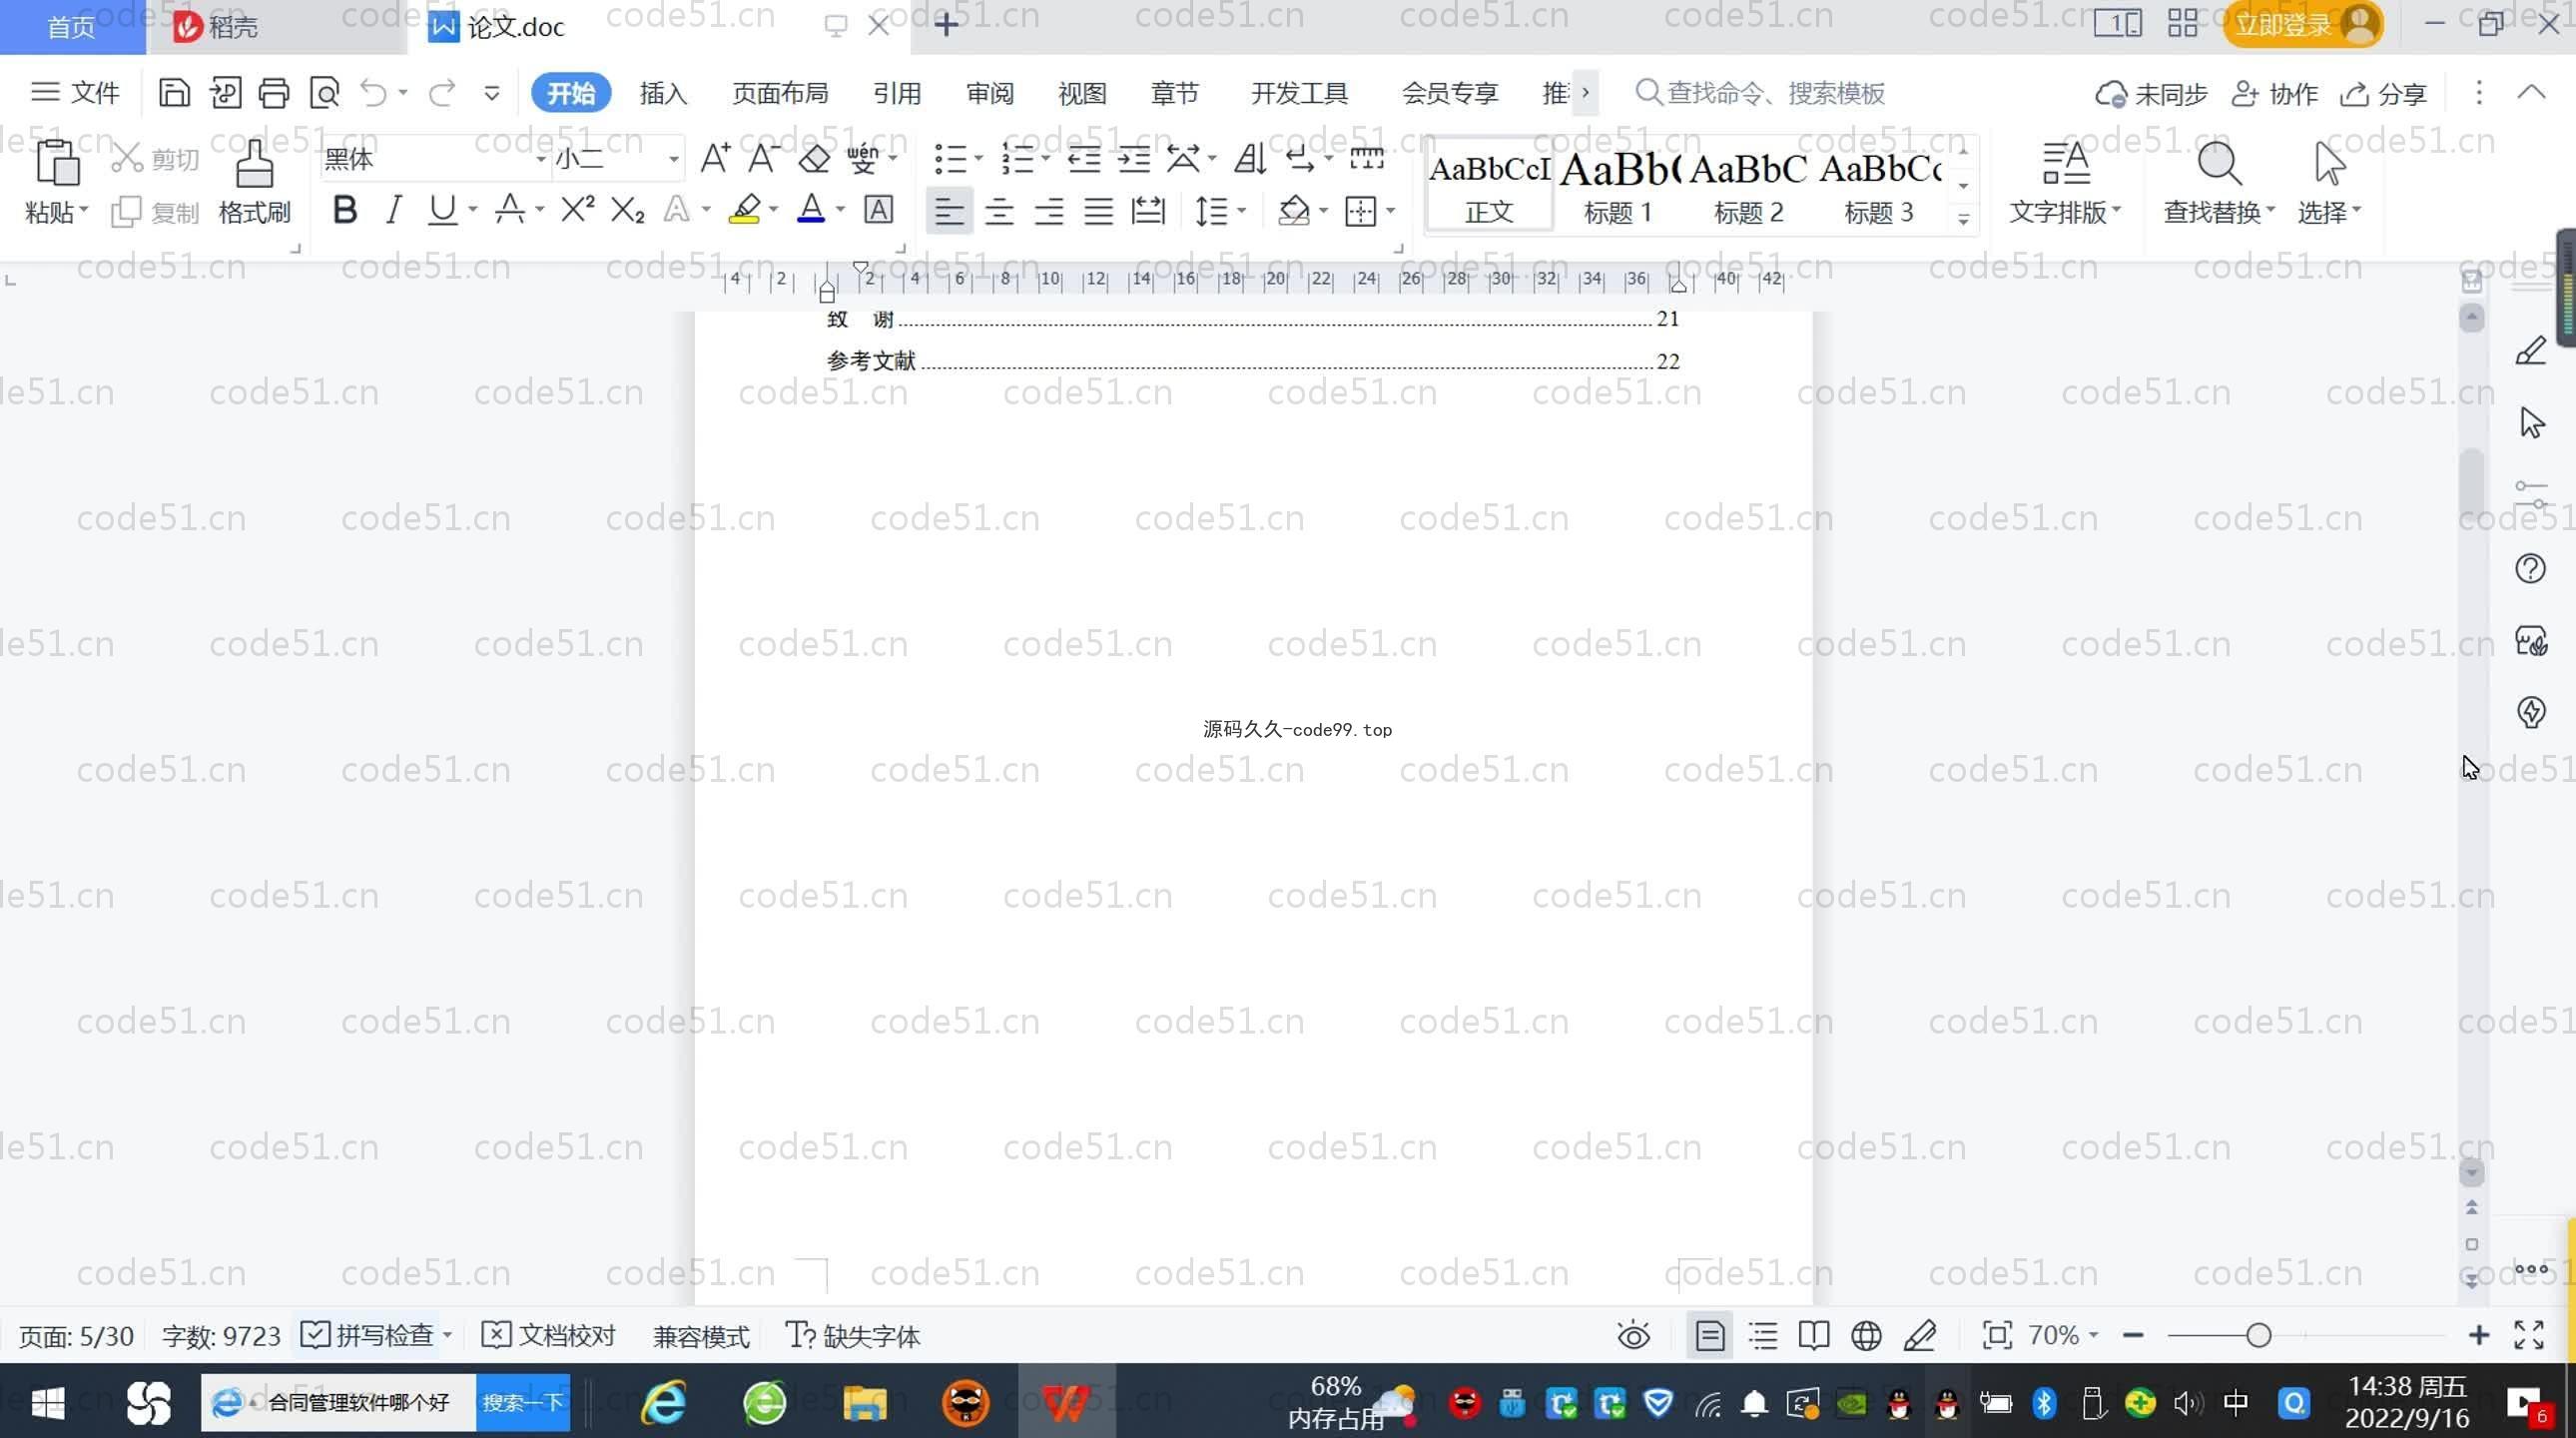Toggle Justify alignment
Screen dimensions: 2576x1438
[x=1099, y=211]
